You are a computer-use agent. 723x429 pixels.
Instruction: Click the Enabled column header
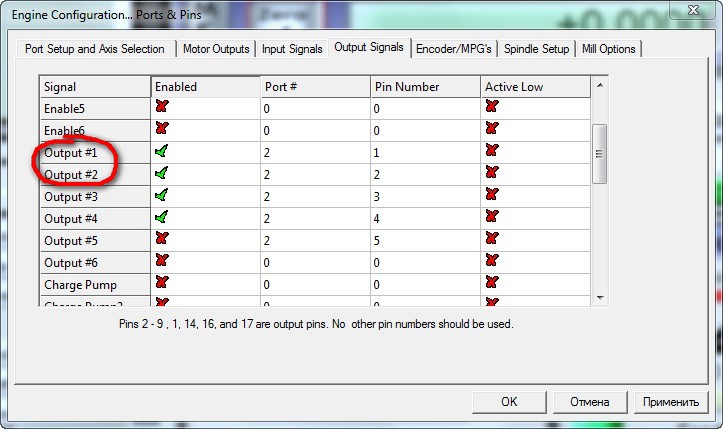pos(206,87)
